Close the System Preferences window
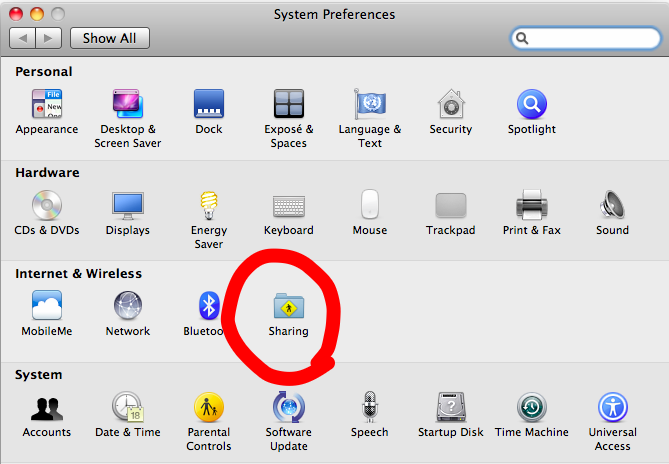 click(16, 14)
